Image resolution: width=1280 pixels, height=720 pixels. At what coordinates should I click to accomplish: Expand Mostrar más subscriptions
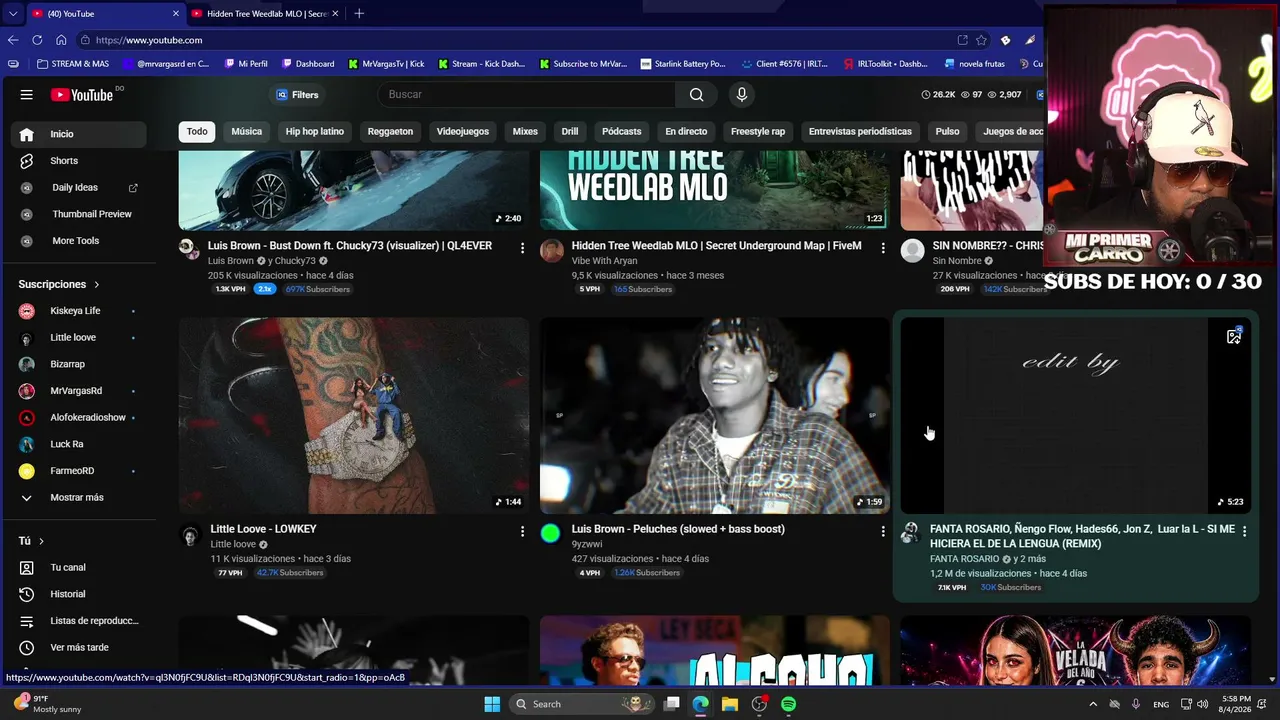pos(78,498)
